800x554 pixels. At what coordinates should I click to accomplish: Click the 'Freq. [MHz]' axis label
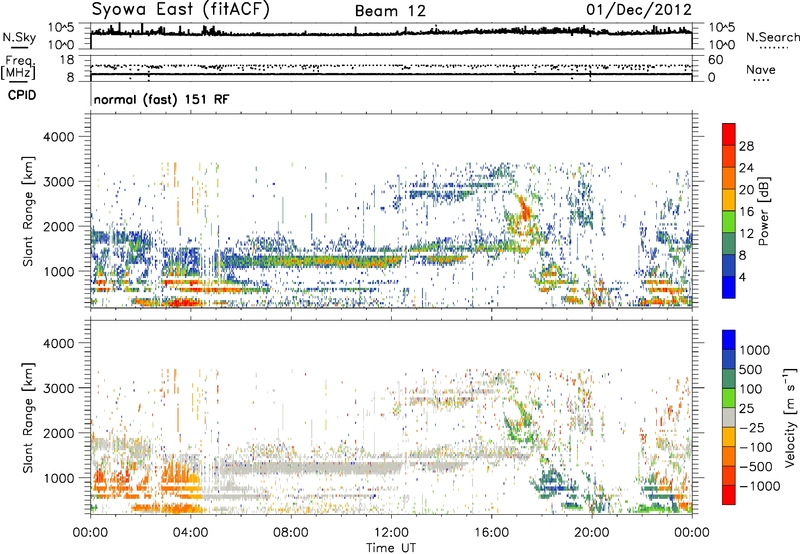(x=18, y=68)
